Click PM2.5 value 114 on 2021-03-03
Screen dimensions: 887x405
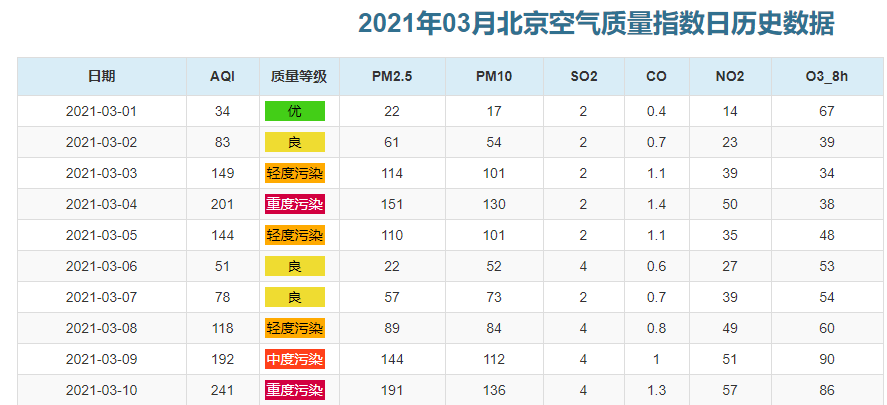coord(391,173)
